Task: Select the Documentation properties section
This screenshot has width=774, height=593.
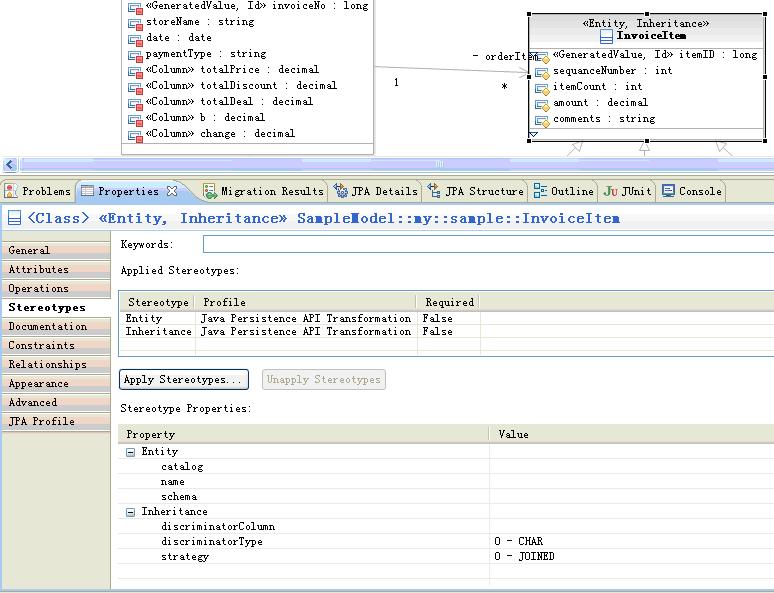Action: point(56,326)
